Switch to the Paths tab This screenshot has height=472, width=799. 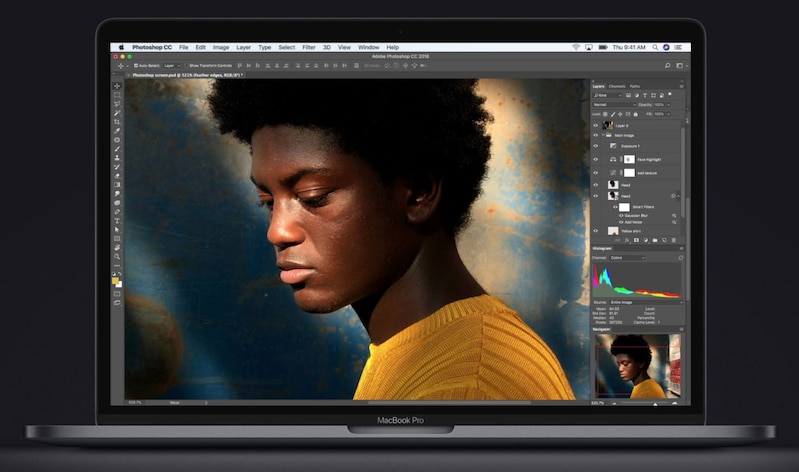click(x=634, y=86)
